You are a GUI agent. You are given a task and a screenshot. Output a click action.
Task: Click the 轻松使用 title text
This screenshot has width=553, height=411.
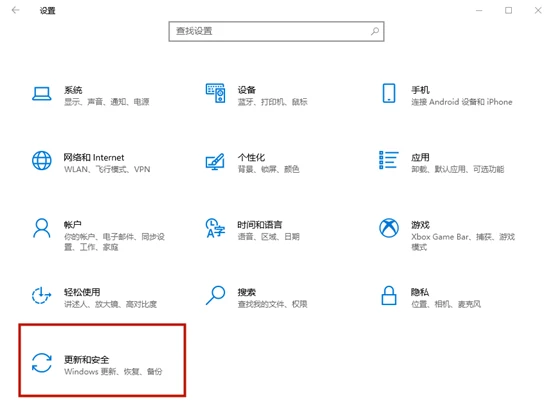click(82, 292)
